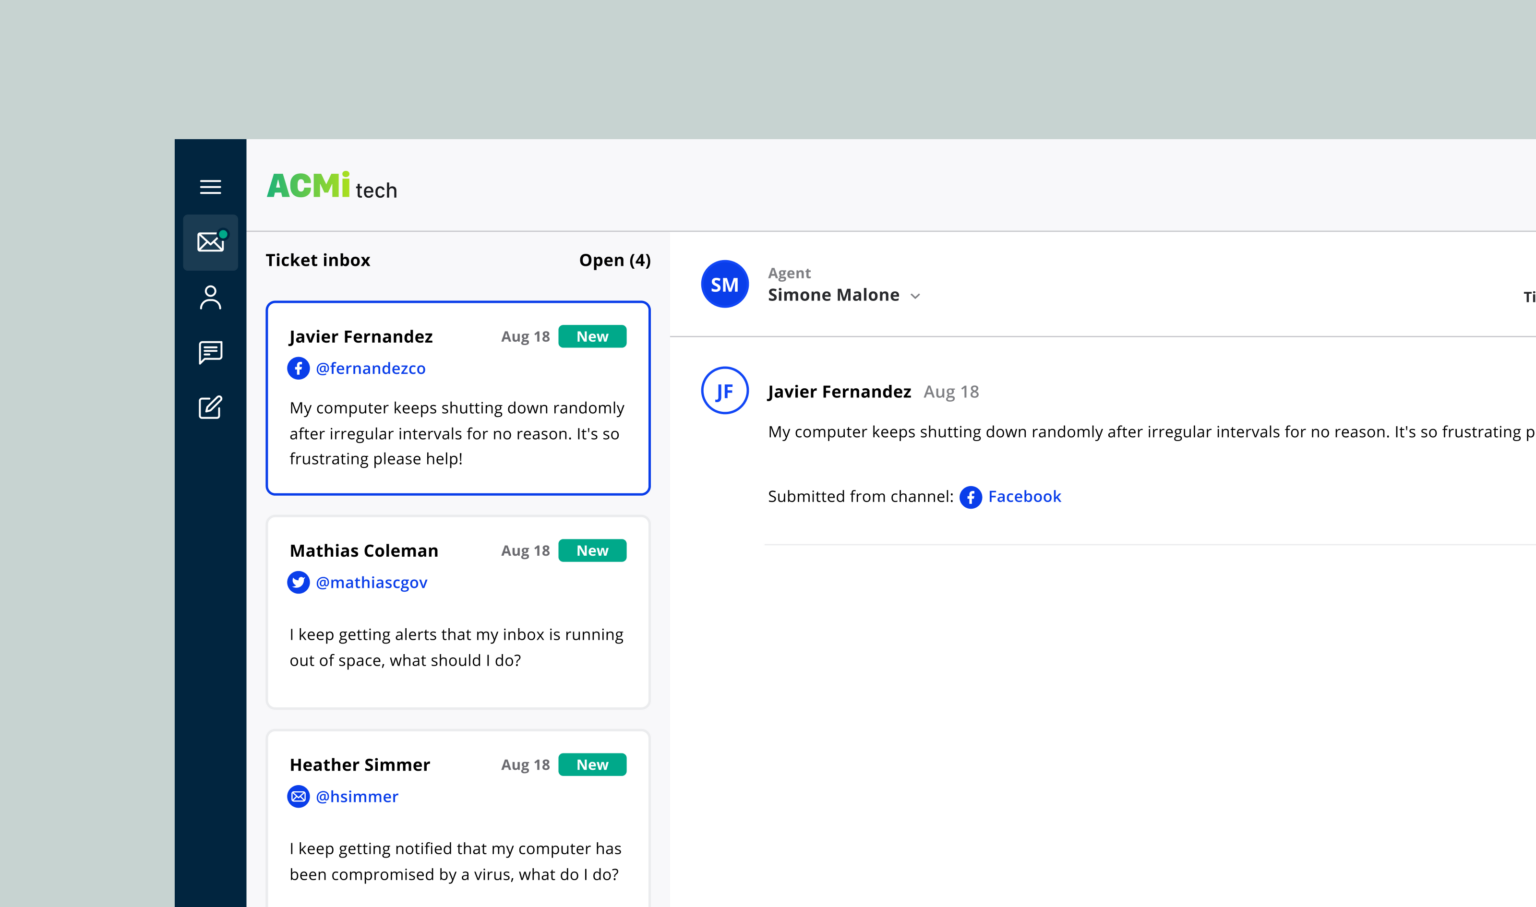
Task: Click the Open (4) filter label
Action: point(614,260)
